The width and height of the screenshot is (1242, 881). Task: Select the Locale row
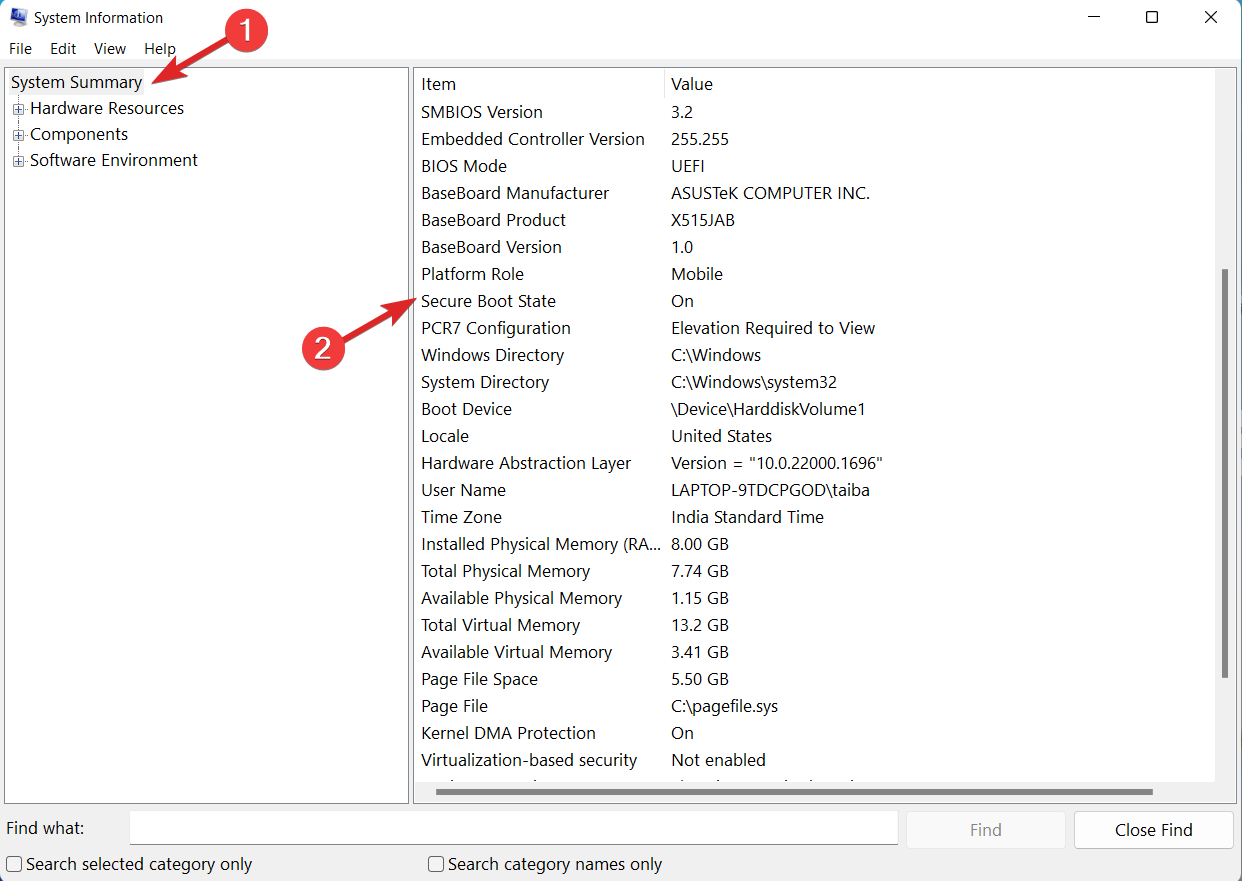click(815, 436)
